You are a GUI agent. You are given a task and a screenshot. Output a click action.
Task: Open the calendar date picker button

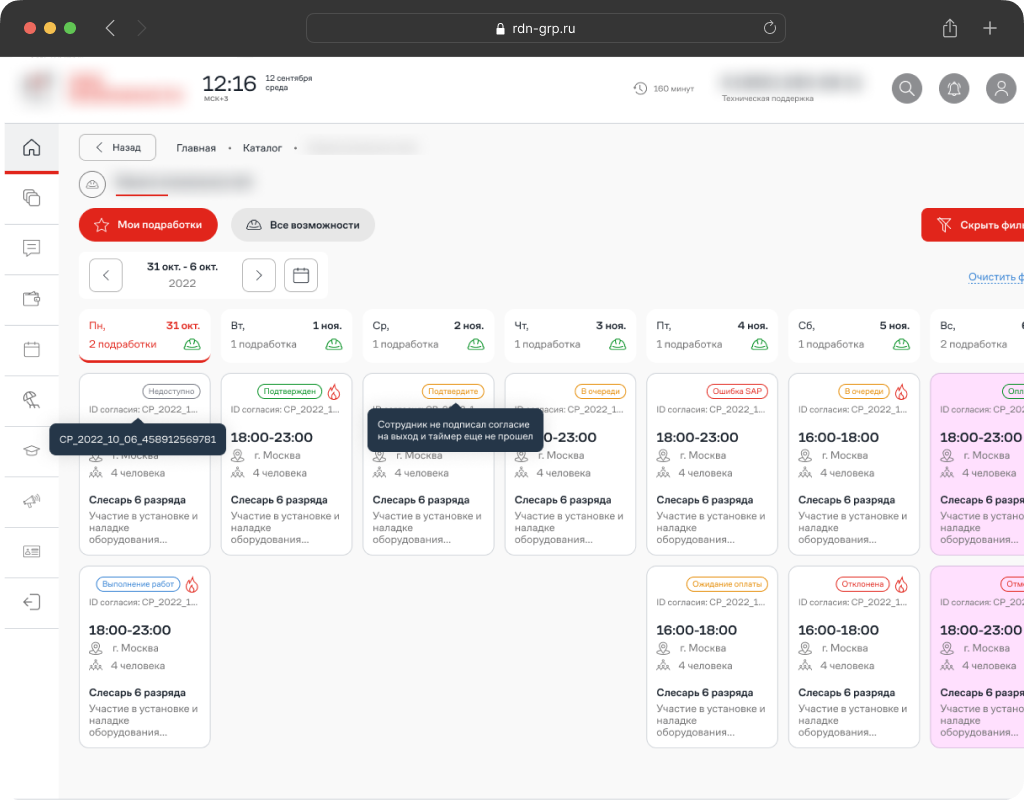[x=301, y=275]
